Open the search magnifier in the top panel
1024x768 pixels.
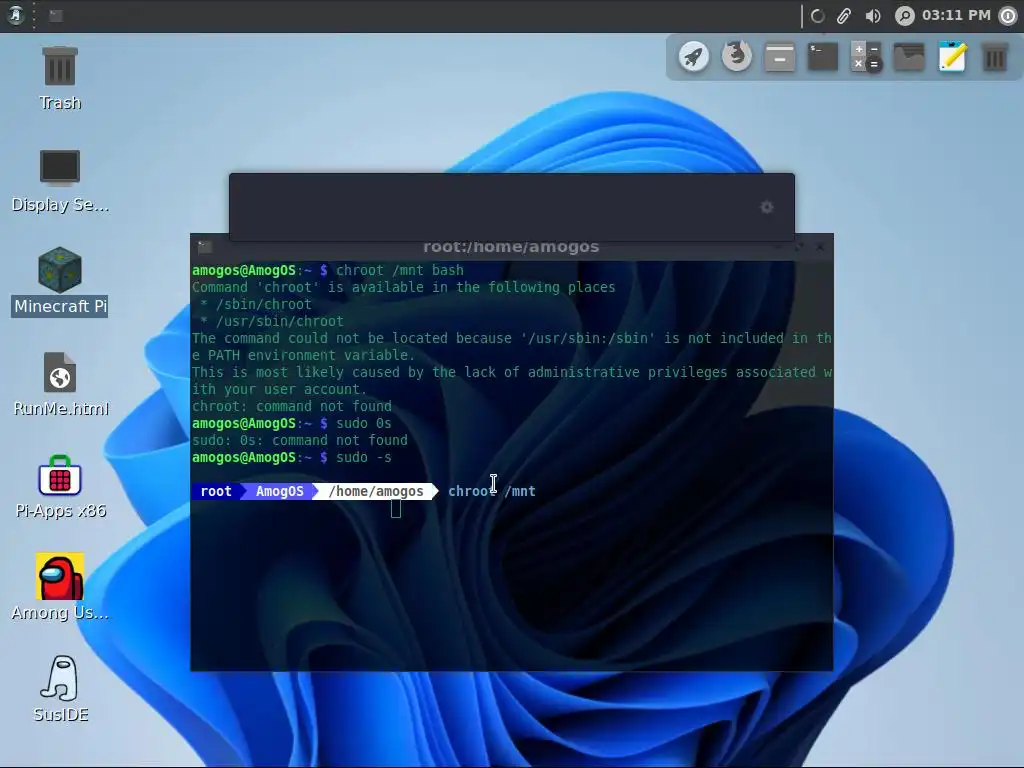[904, 16]
